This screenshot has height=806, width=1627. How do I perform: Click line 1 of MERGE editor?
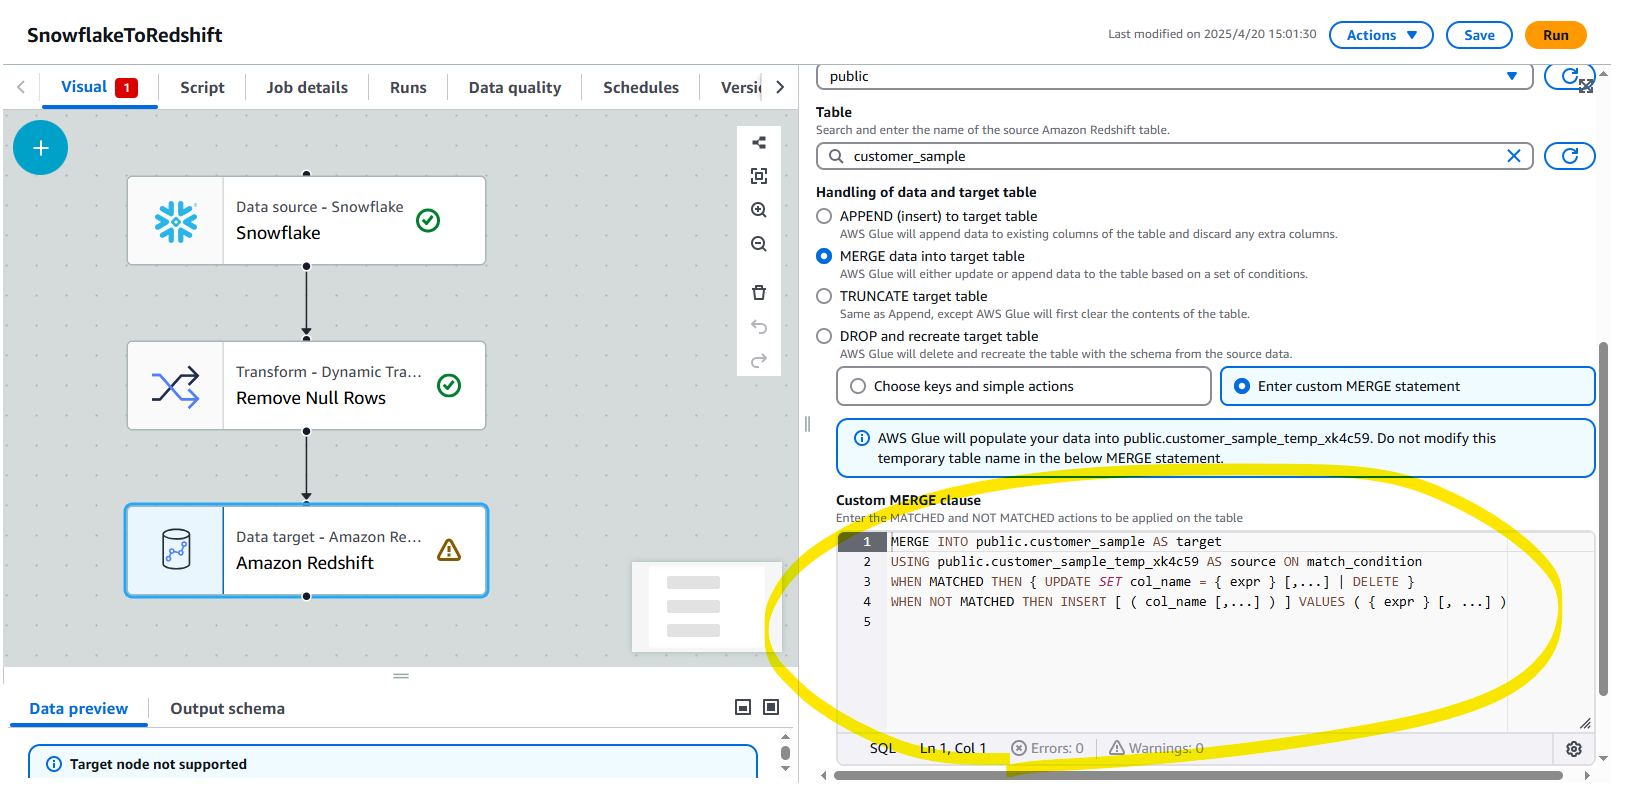(1240, 541)
